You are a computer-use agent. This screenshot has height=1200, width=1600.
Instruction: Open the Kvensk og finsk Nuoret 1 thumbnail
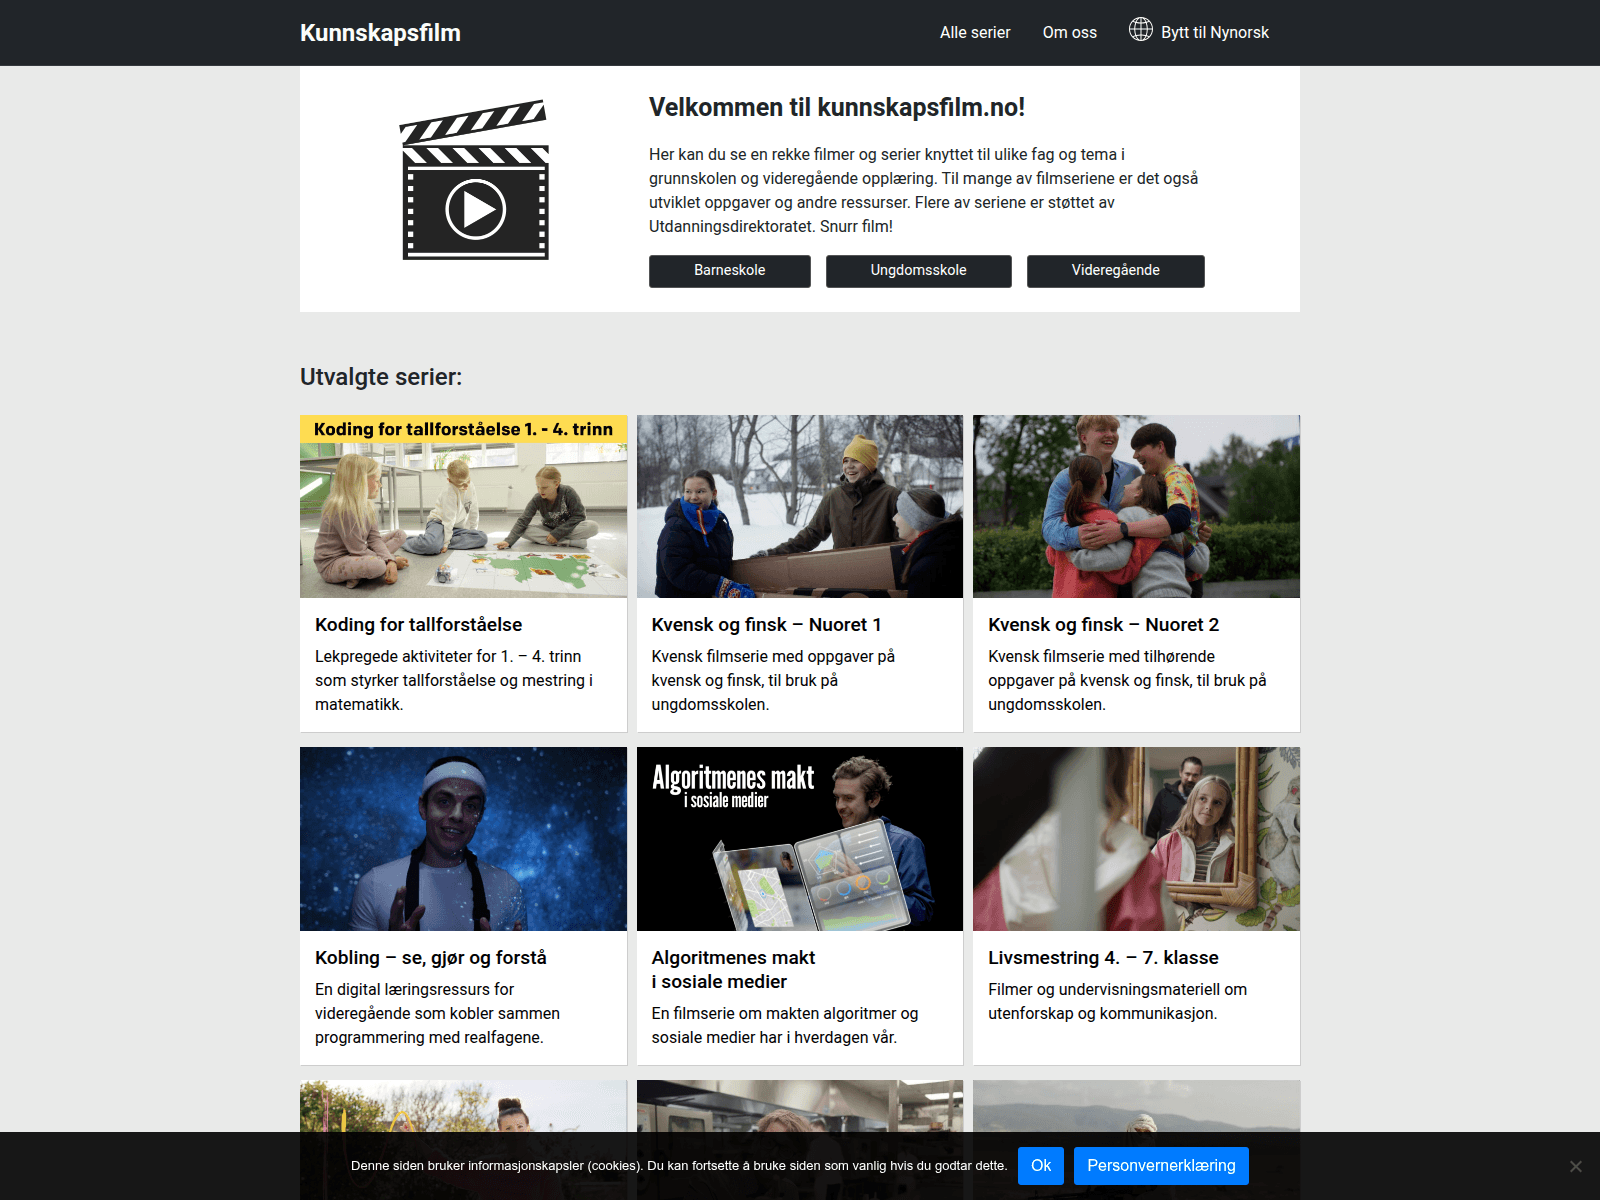[800, 506]
